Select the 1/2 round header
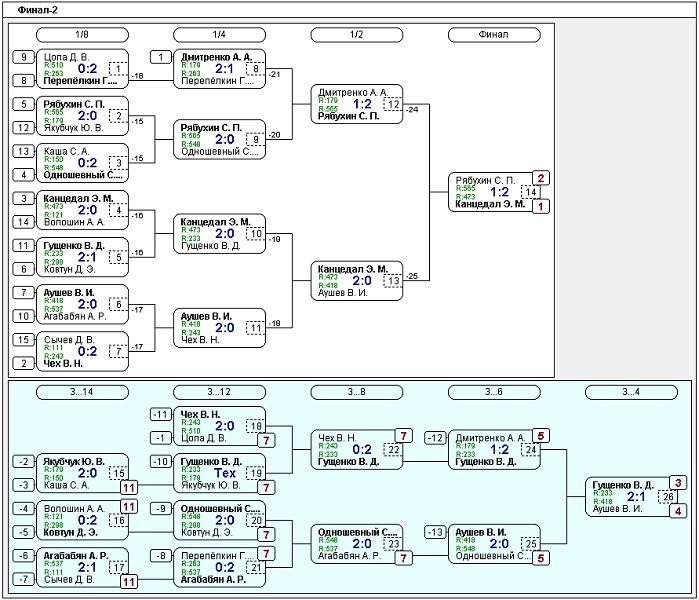Image resolution: width=699 pixels, height=600 pixels. click(357, 35)
